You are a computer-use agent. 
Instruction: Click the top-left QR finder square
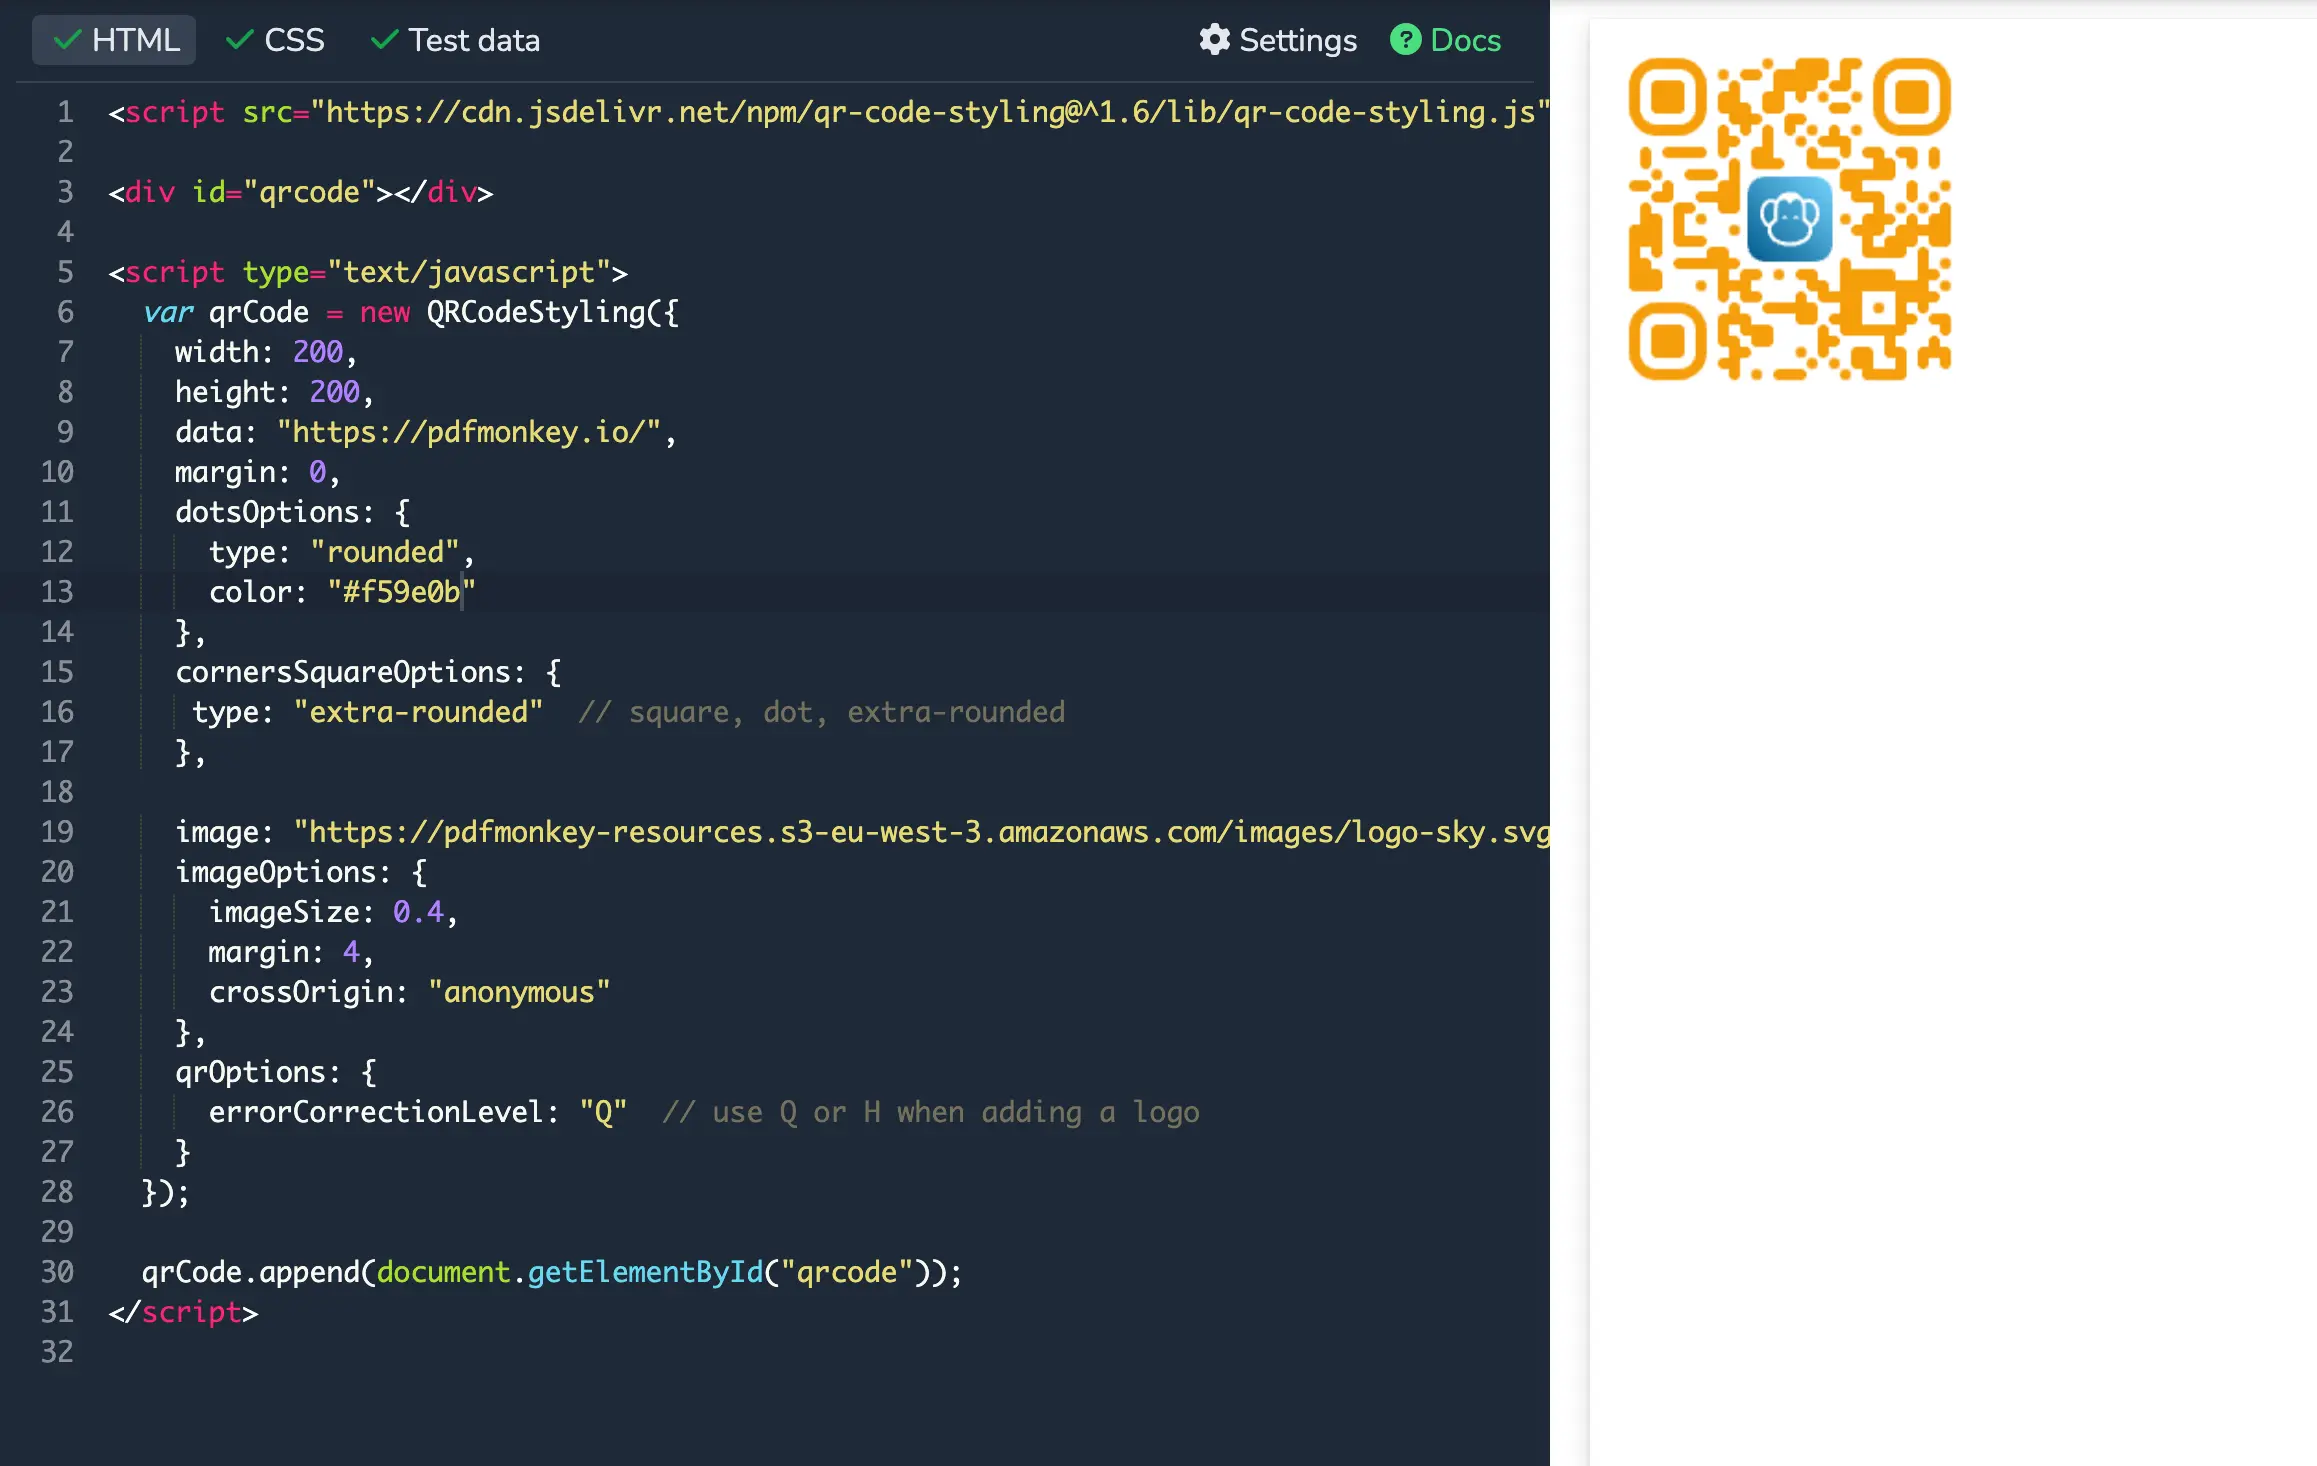(1667, 97)
